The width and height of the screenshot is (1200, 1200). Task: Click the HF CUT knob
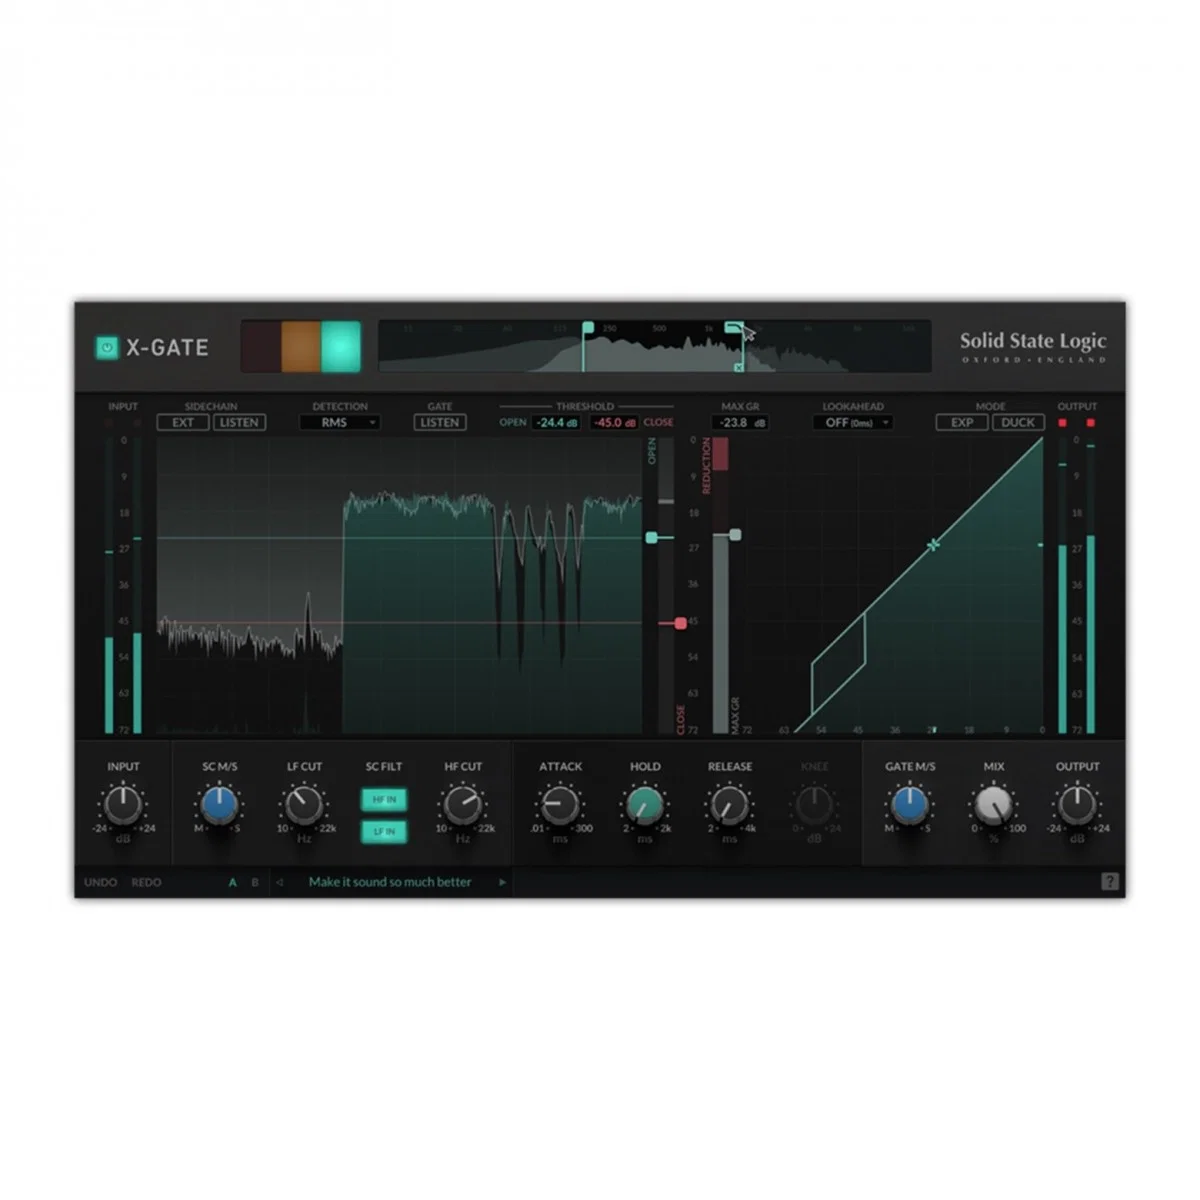point(463,805)
